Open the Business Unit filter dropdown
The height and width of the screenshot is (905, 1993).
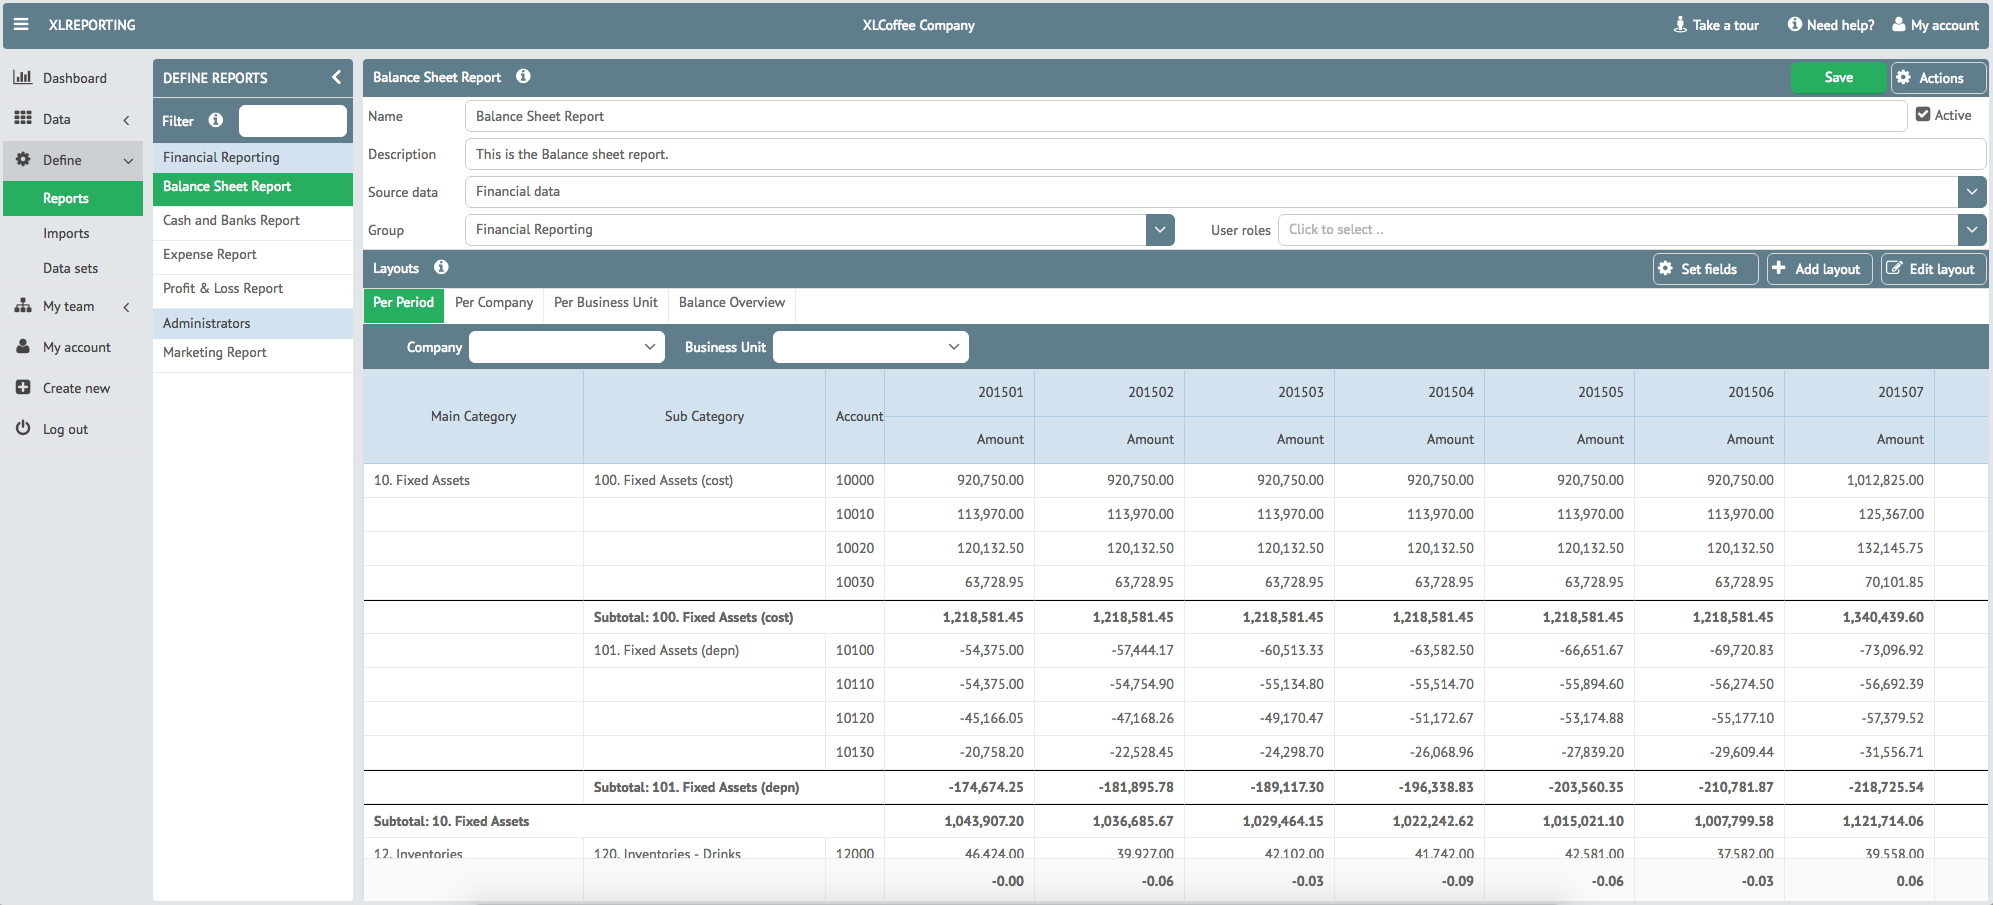[x=871, y=347]
